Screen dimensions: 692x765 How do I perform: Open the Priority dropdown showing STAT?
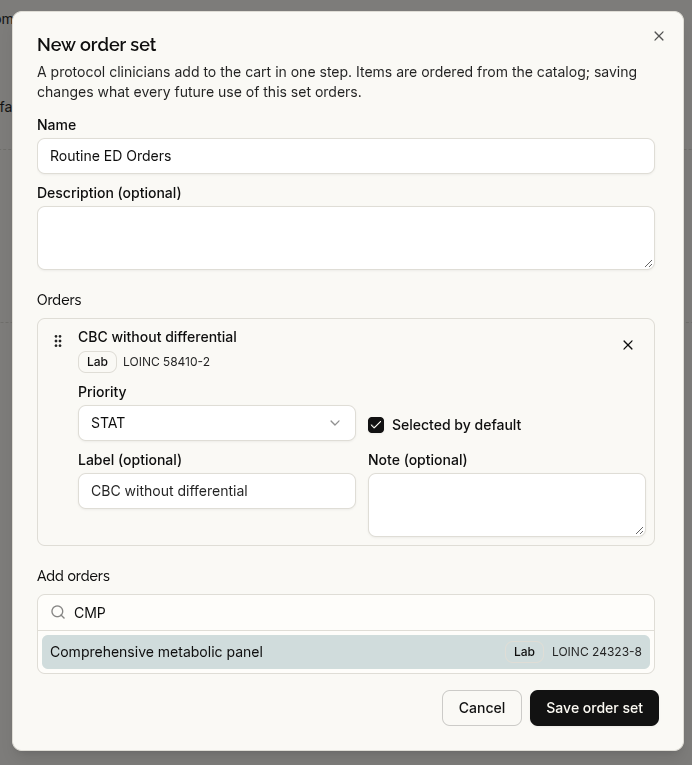pyautogui.click(x=217, y=423)
